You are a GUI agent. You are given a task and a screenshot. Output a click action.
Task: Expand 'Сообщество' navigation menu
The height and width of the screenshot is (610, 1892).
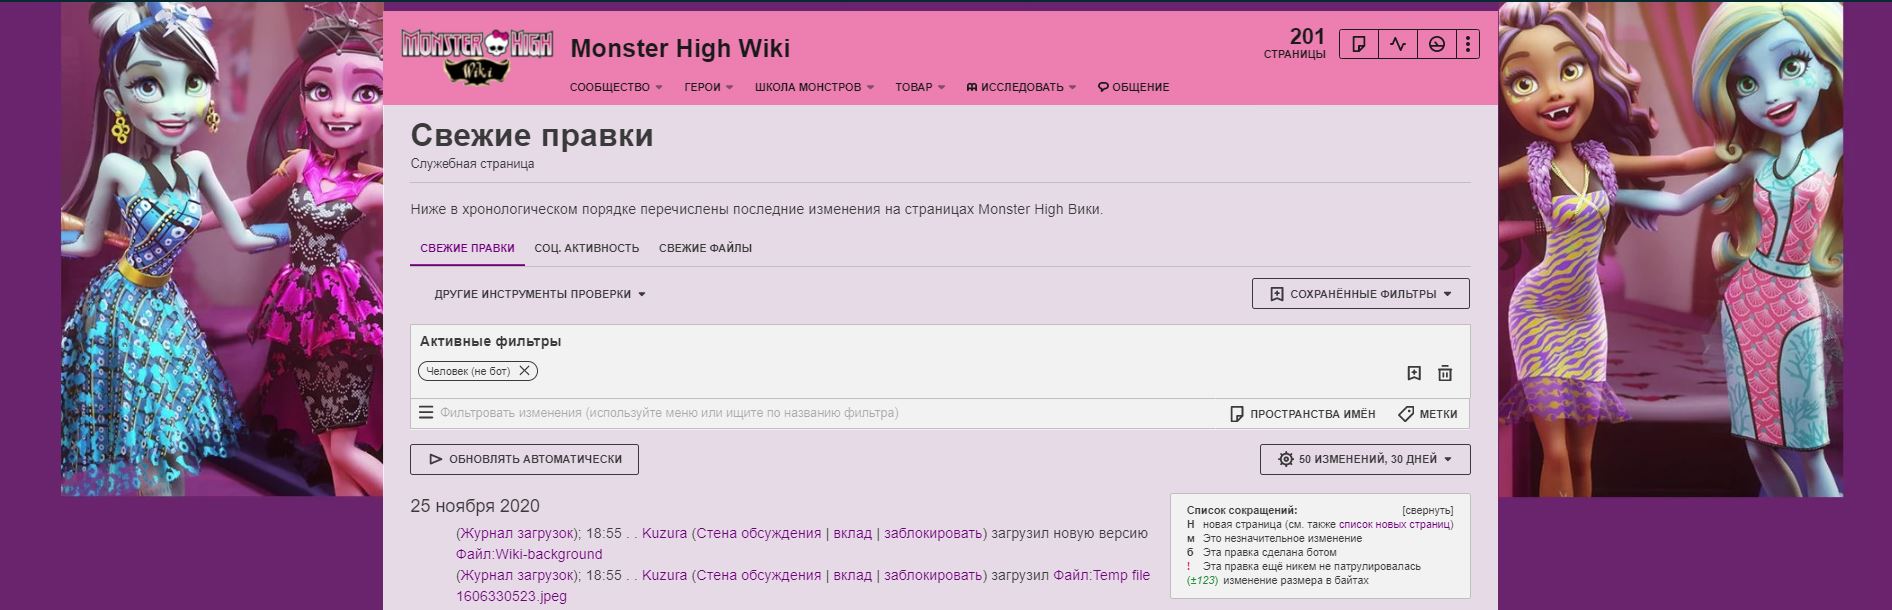(x=616, y=87)
